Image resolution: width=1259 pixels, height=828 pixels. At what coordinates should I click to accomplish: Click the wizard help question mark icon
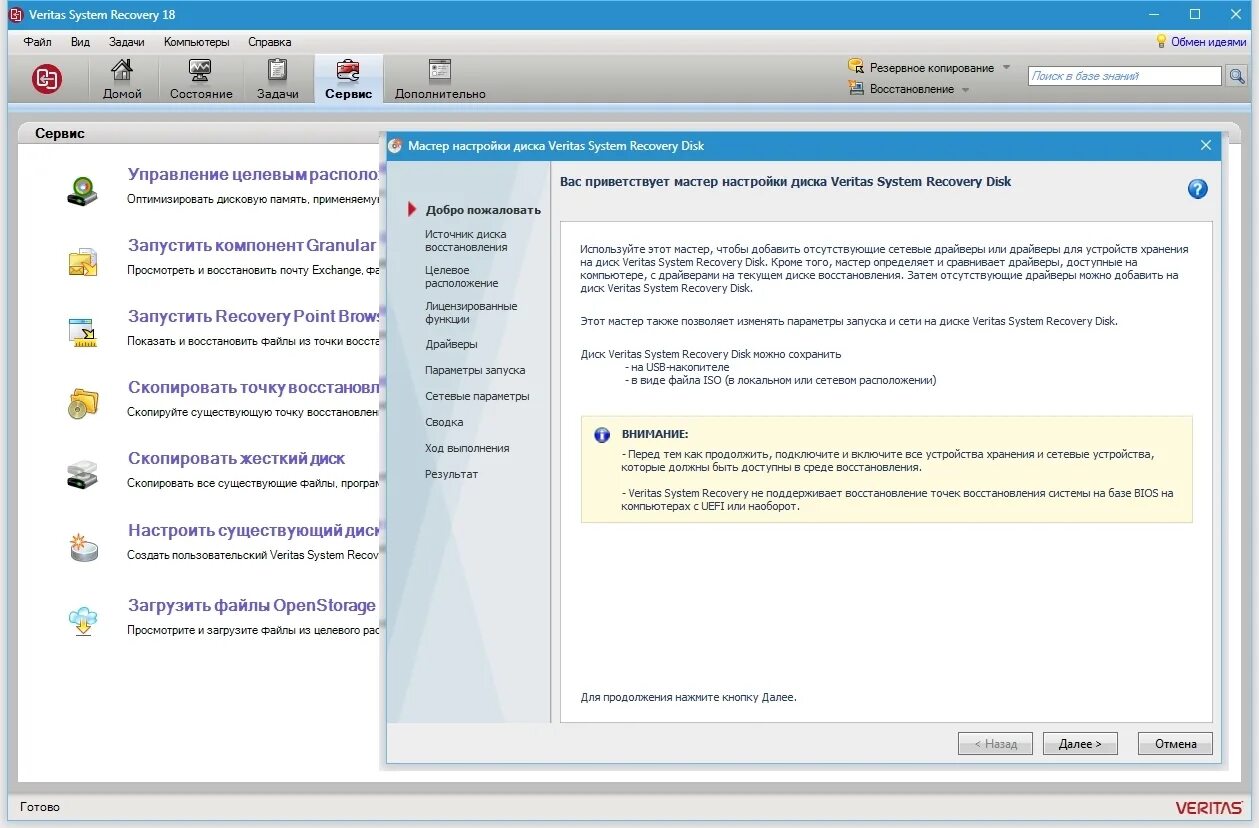tap(1197, 189)
